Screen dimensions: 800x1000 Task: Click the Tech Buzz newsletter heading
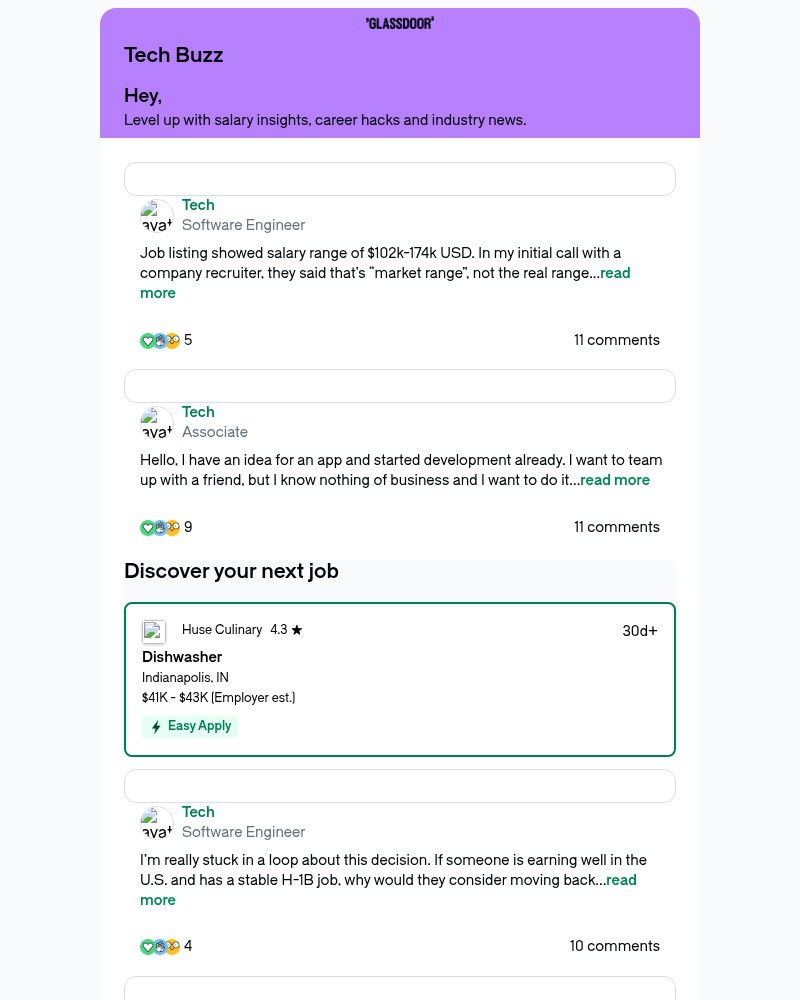(173, 55)
